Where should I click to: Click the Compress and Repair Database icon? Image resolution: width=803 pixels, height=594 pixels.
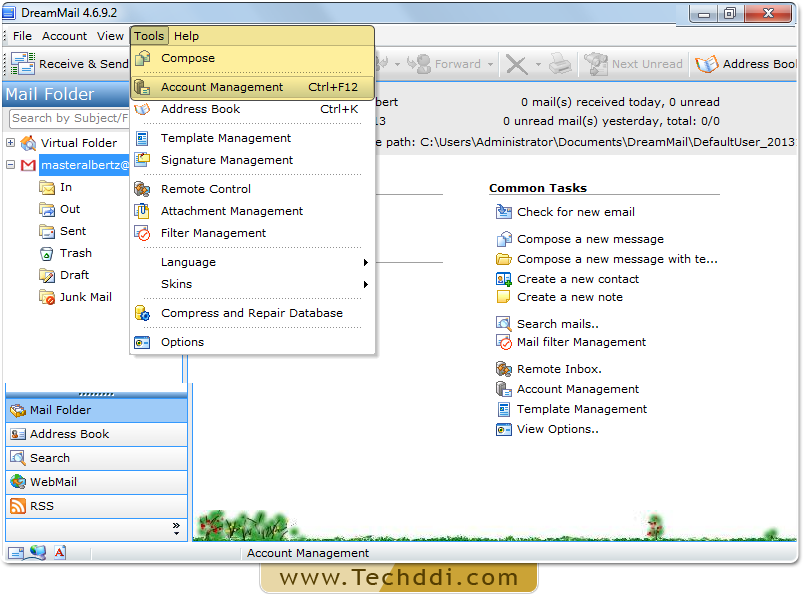(142, 313)
